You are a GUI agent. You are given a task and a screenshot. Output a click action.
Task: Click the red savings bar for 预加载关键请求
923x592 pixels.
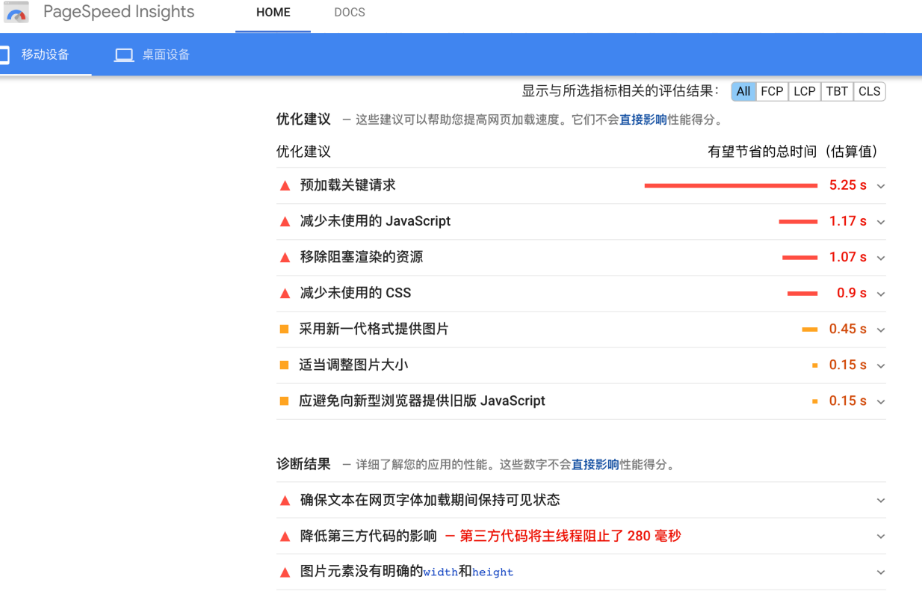tap(730, 186)
